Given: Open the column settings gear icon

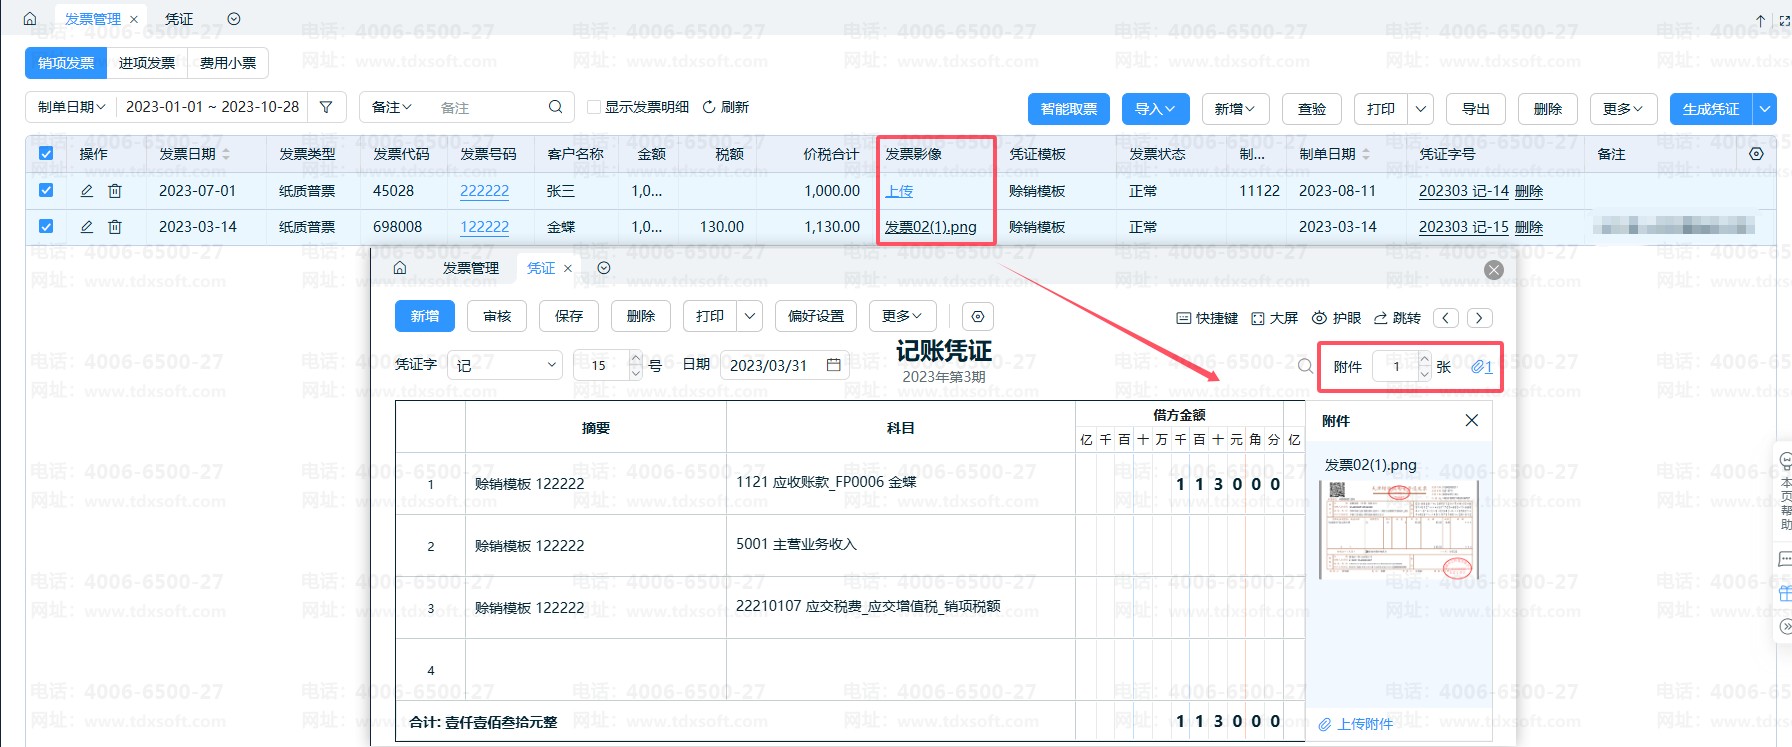Looking at the screenshot, I should coord(1756,154).
